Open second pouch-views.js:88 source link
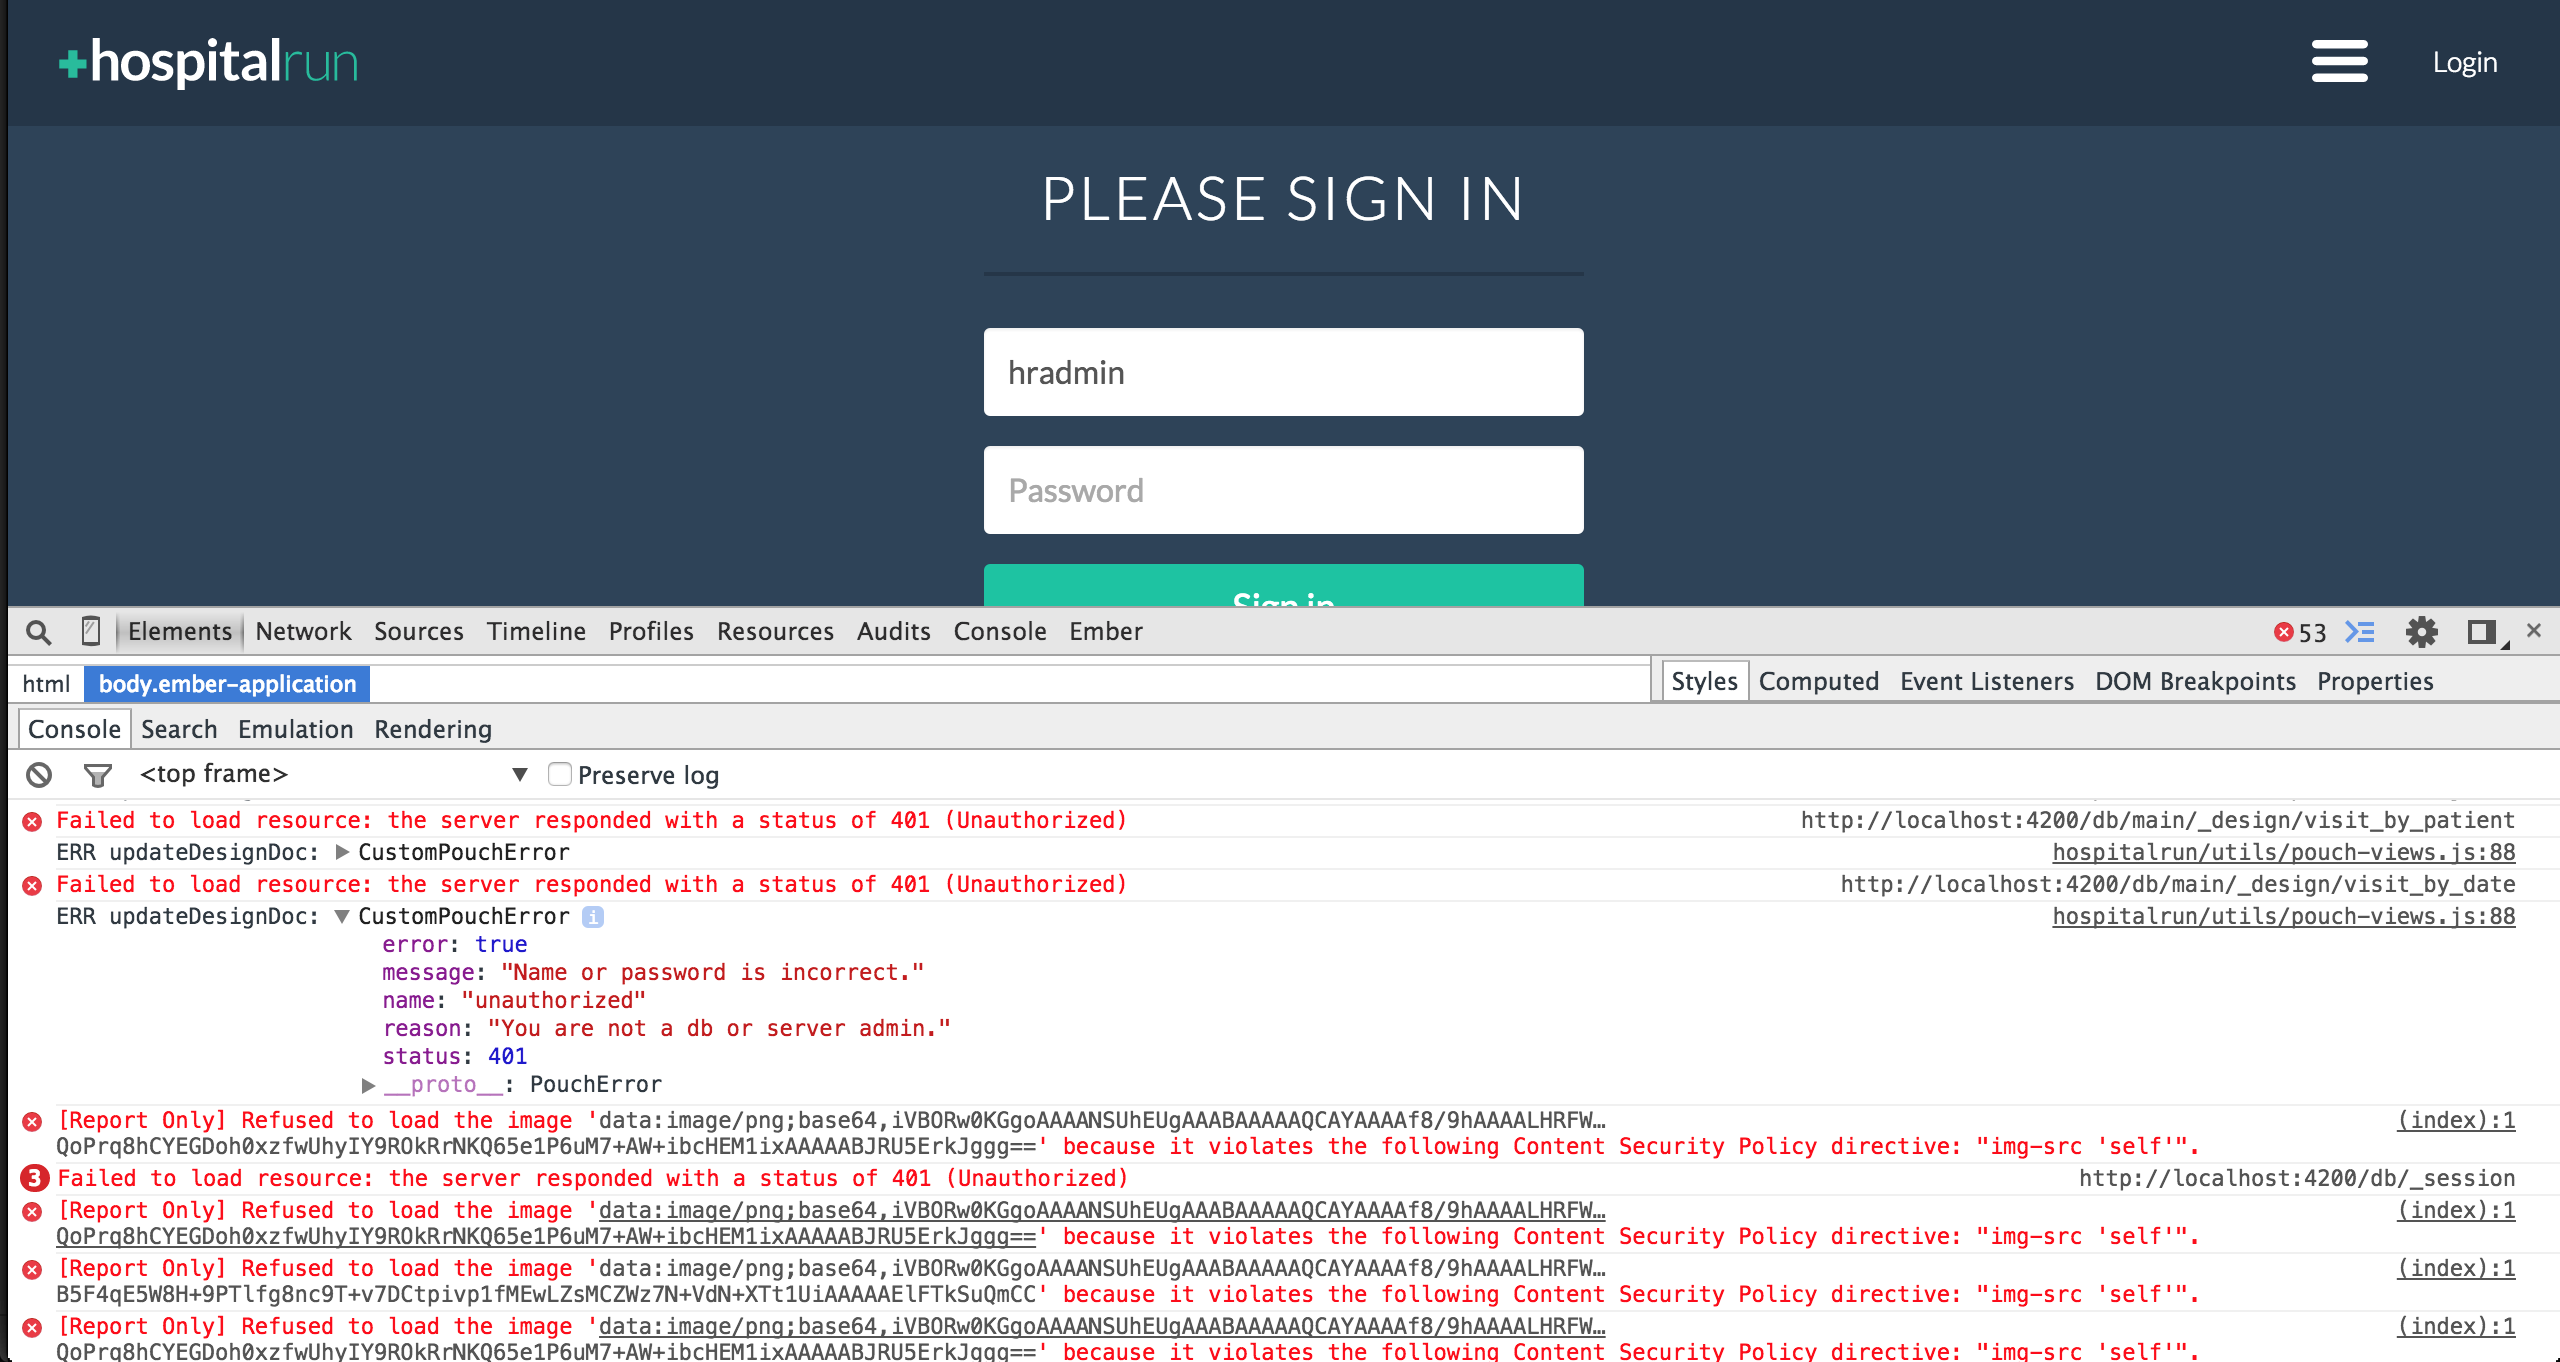Viewport: 2560px width, 1362px height. 2283,916
